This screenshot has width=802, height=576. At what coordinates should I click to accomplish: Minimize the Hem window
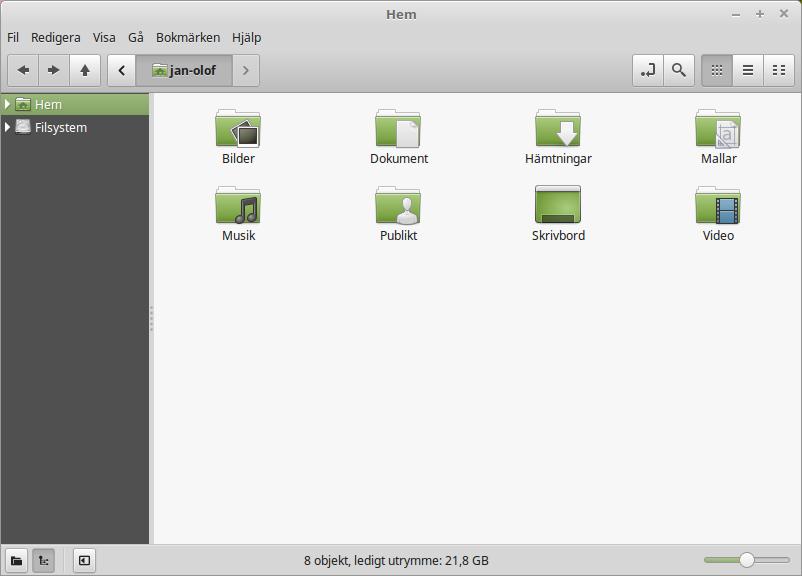(x=736, y=14)
